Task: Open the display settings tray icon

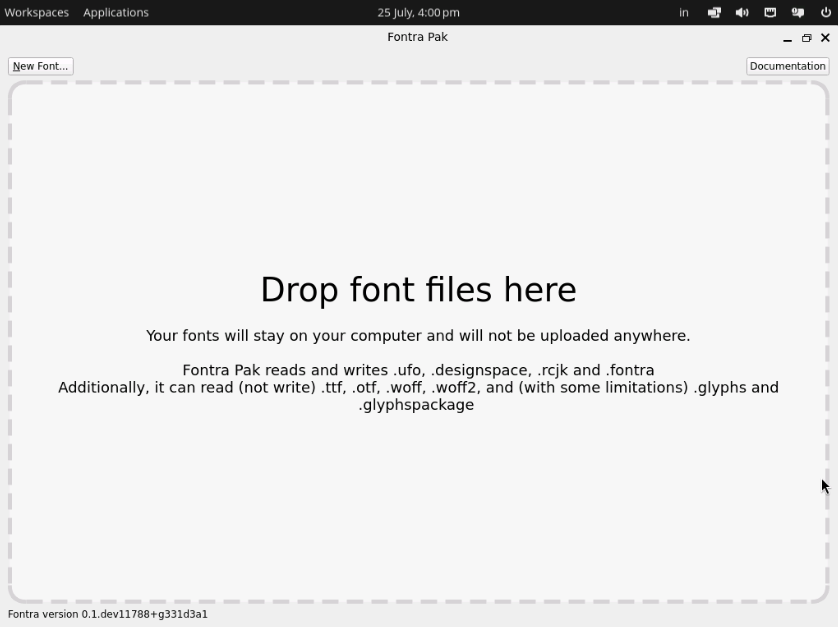Action: [x=714, y=12]
